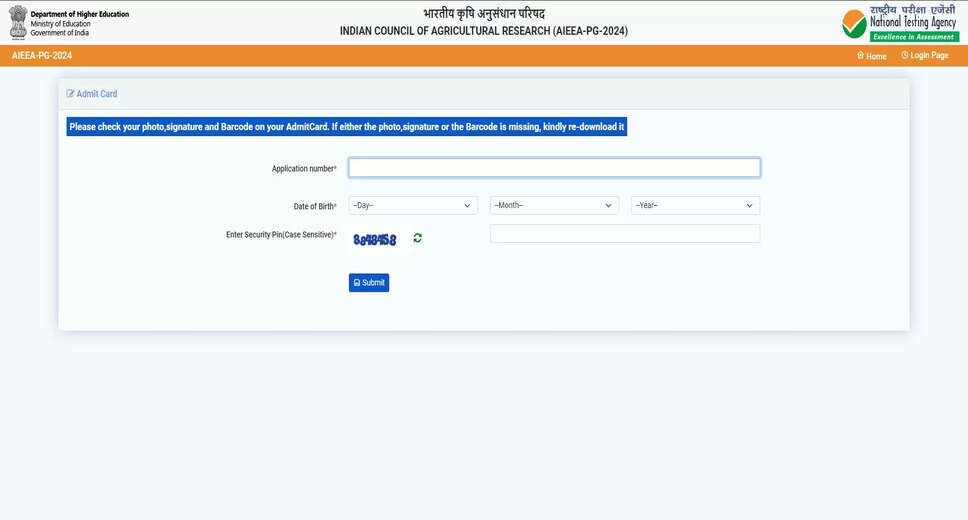Open the Day dropdown for Date of Birth

[412, 205]
